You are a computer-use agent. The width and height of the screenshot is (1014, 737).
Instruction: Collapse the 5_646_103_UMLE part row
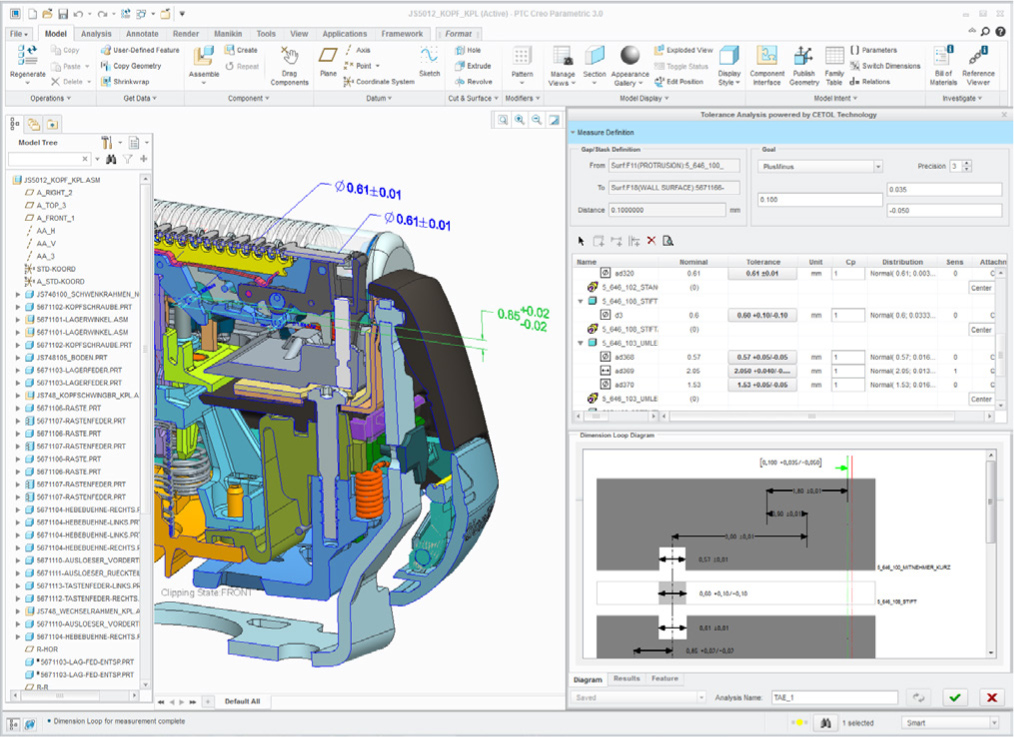(581, 342)
